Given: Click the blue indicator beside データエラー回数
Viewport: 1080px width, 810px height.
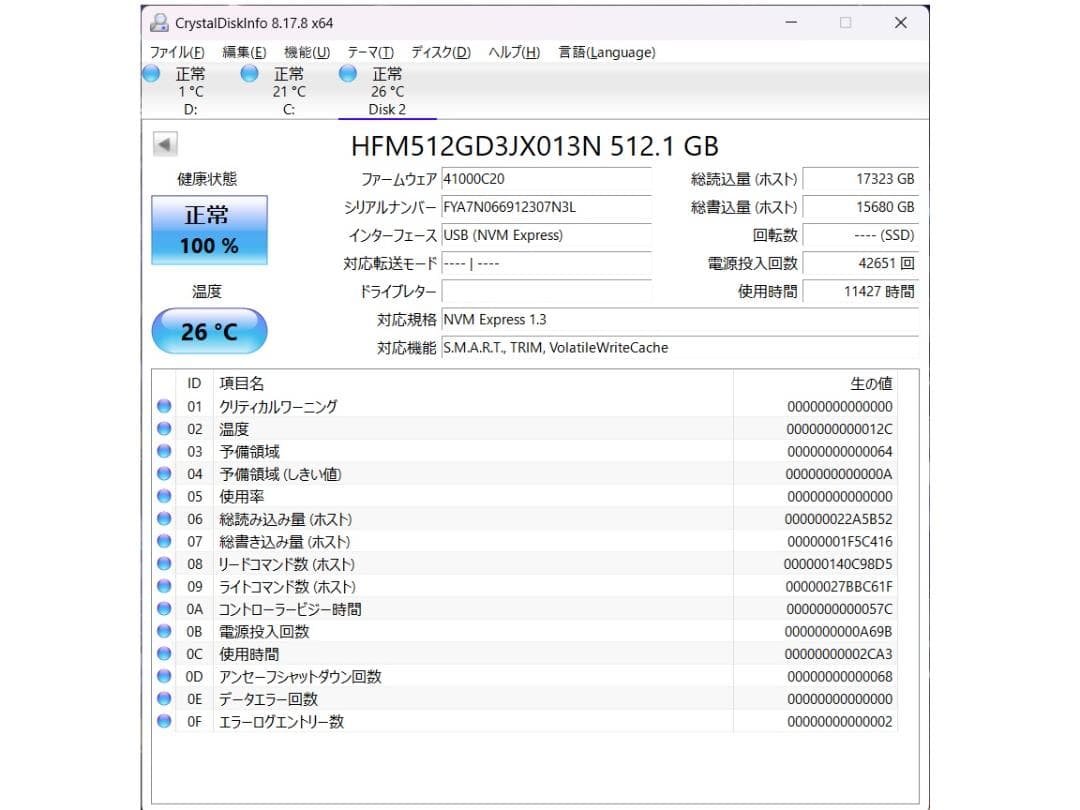Looking at the screenshot, I should (163, 699).
